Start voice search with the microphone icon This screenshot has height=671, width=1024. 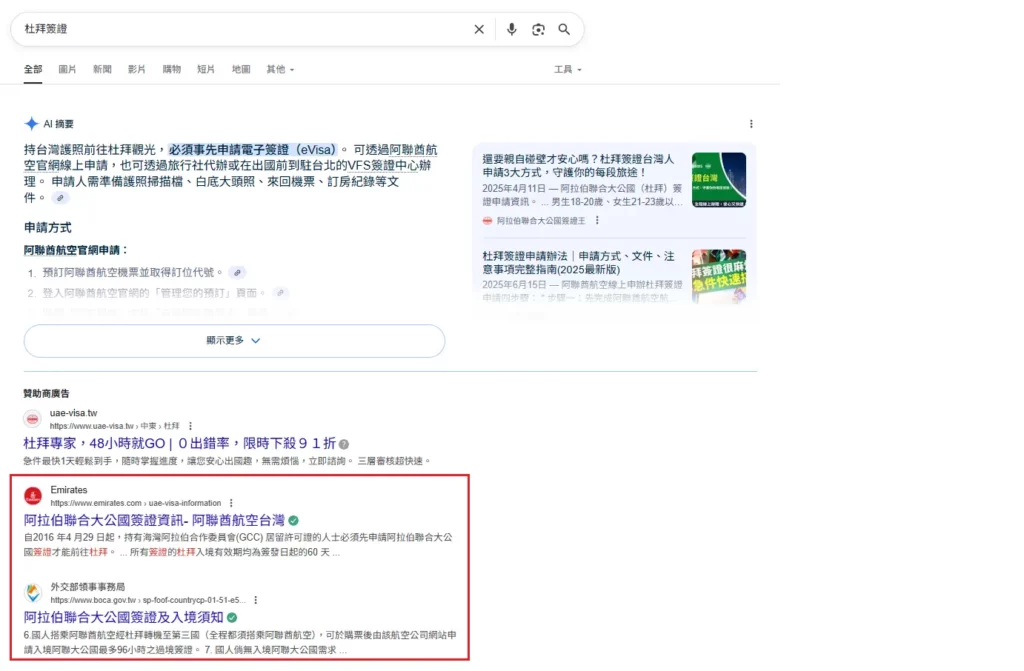pyautogui.click(x=511, y=29)
